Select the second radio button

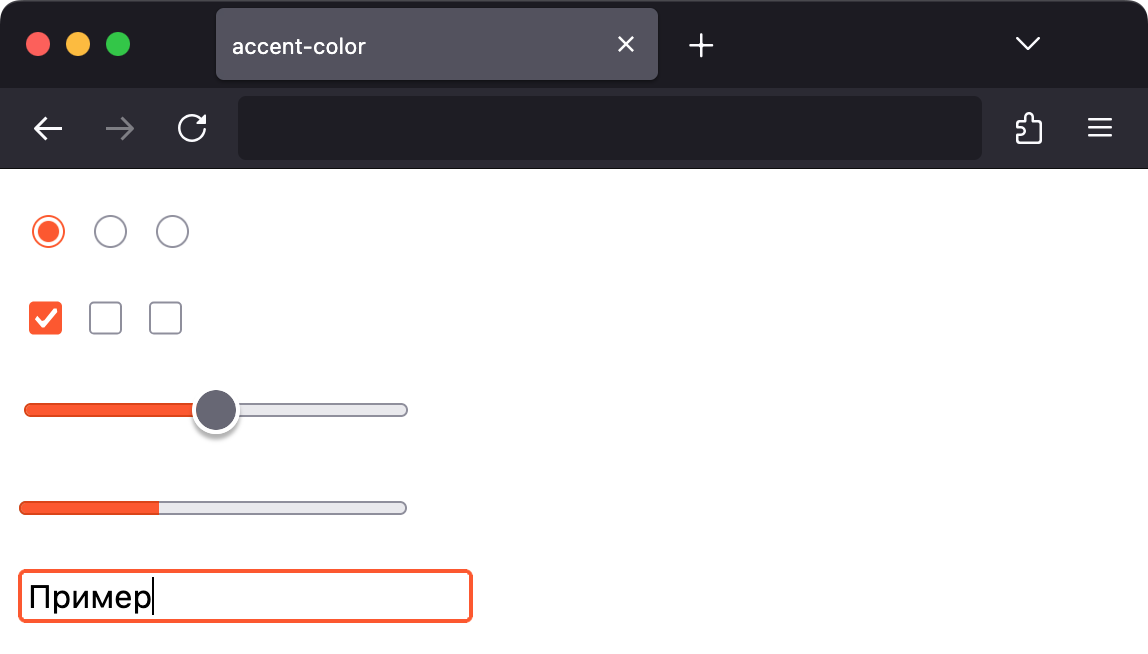pyautogui.click(x=111, y=231)
